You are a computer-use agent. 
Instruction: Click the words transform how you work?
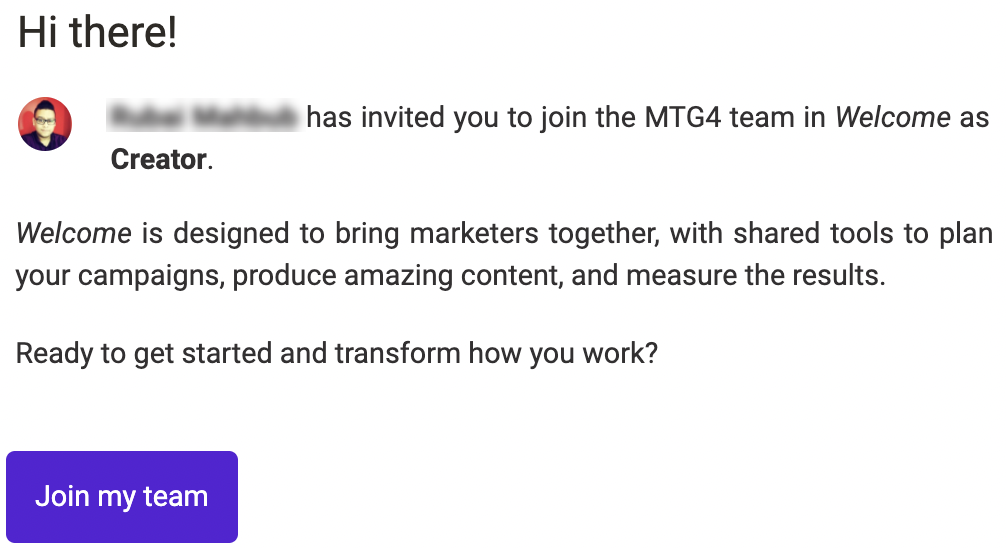coord(496,354)
